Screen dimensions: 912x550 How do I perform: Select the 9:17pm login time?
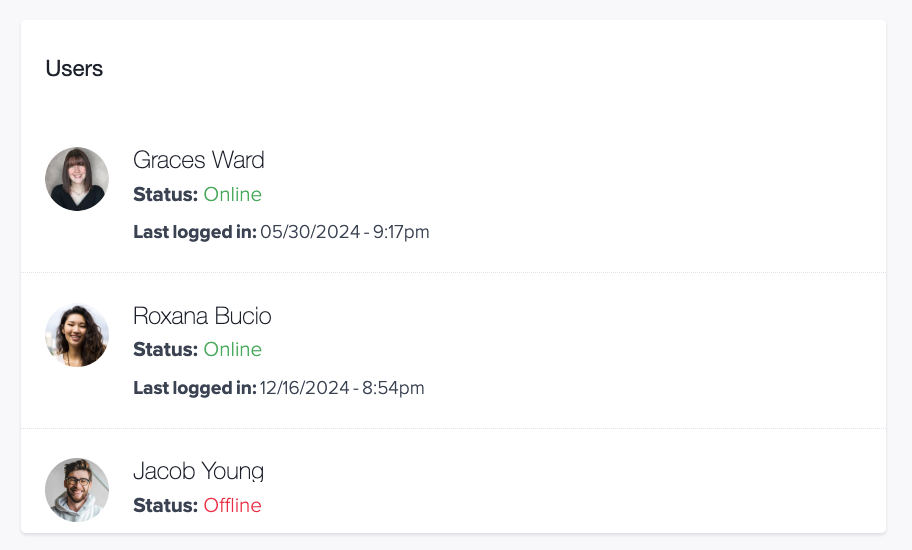click(x=401, y=232)
